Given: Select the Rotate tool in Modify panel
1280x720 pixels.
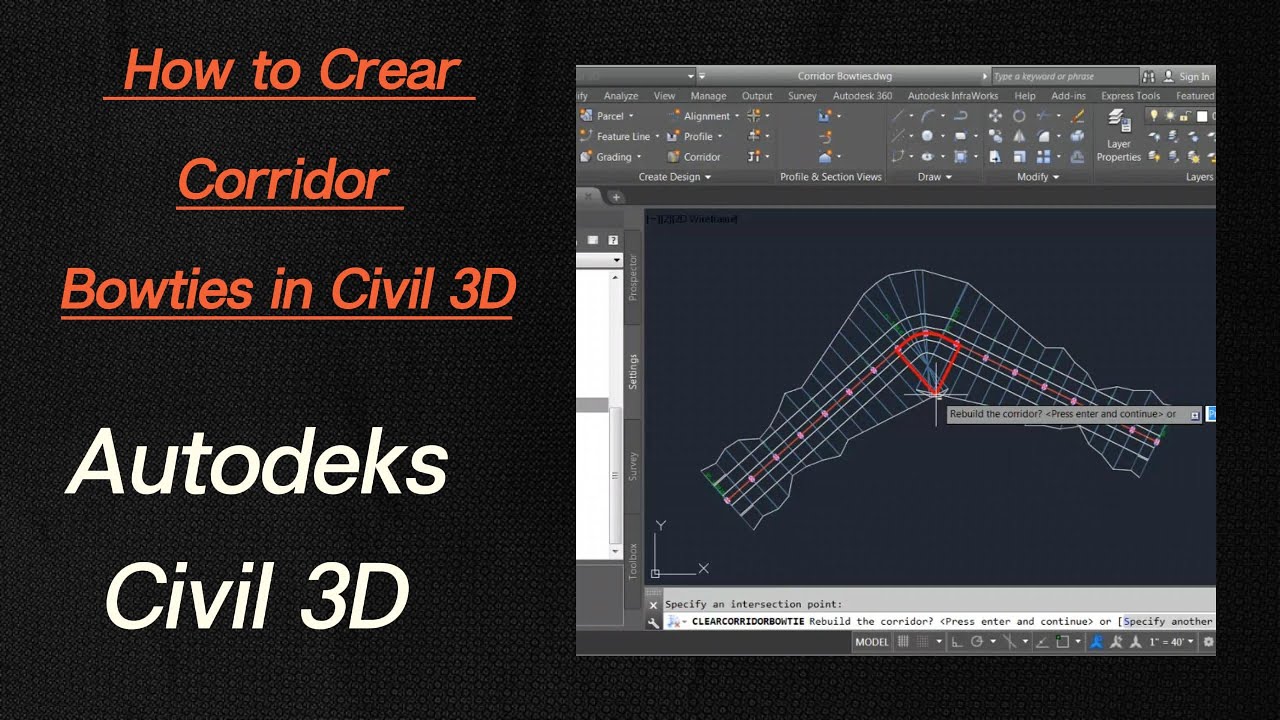Looking at the screenshot, I should tap(1019, 116).
